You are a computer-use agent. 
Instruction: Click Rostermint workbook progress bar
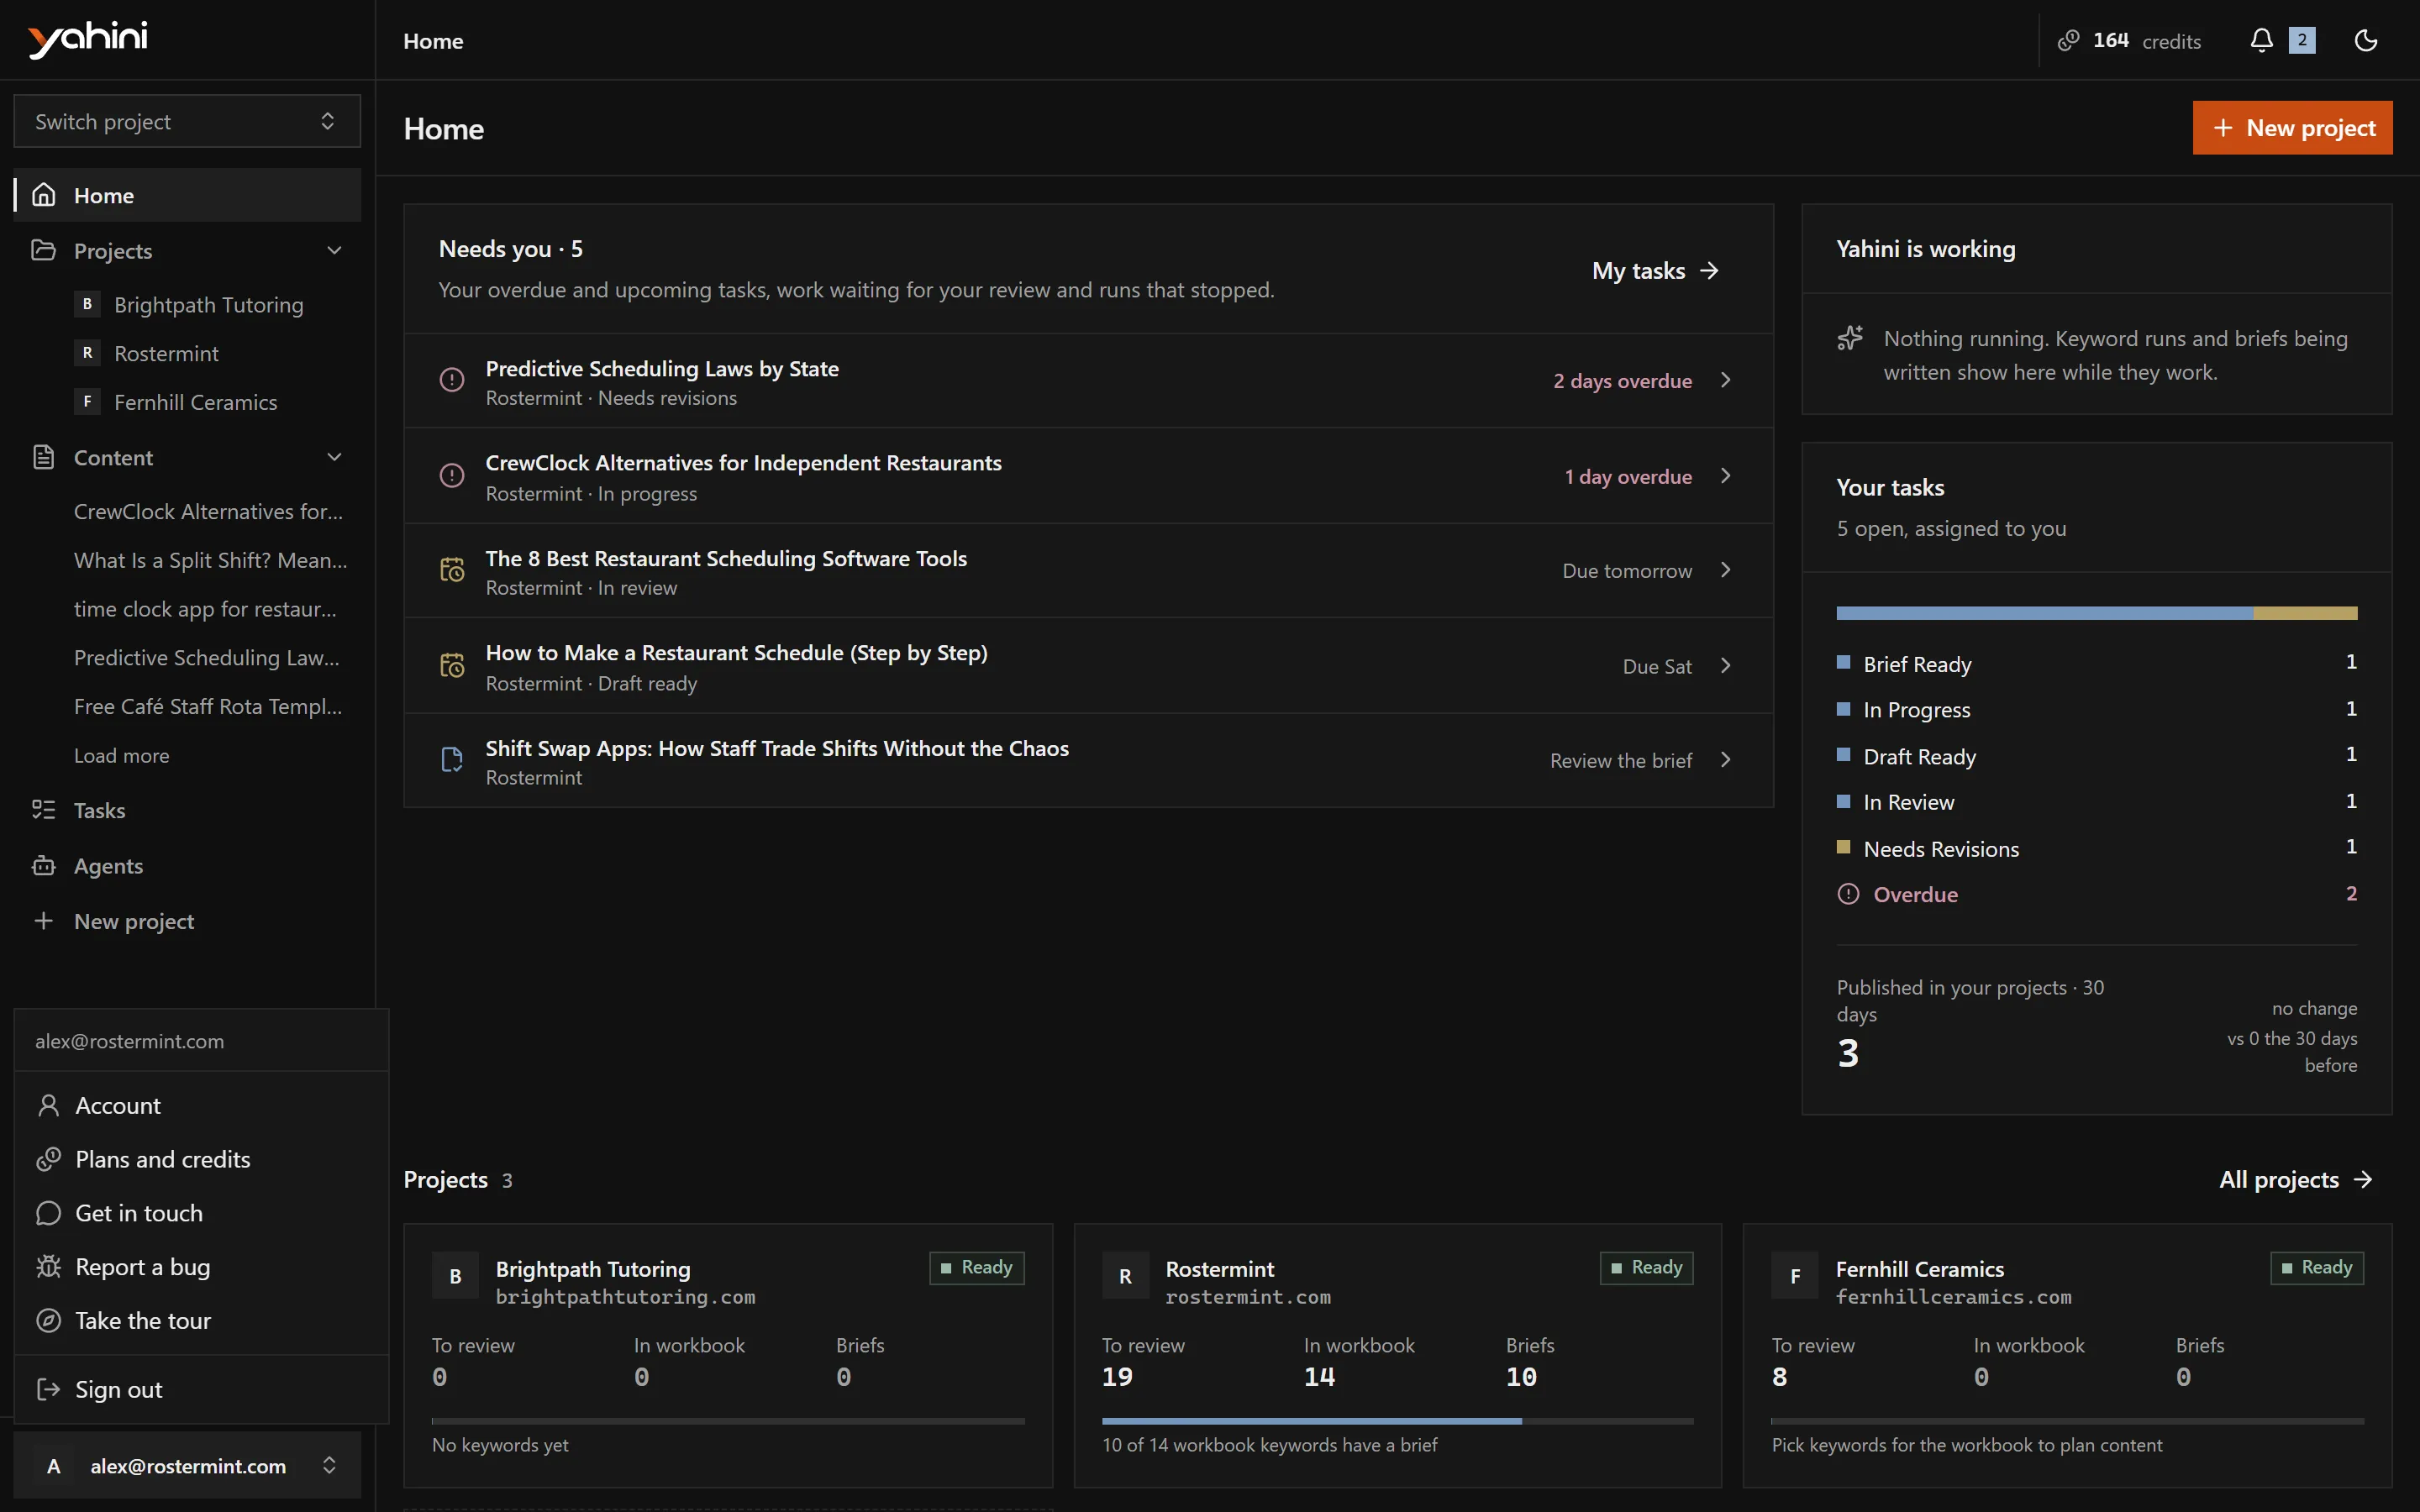pyautogui.click(x=1397, y=1421)
